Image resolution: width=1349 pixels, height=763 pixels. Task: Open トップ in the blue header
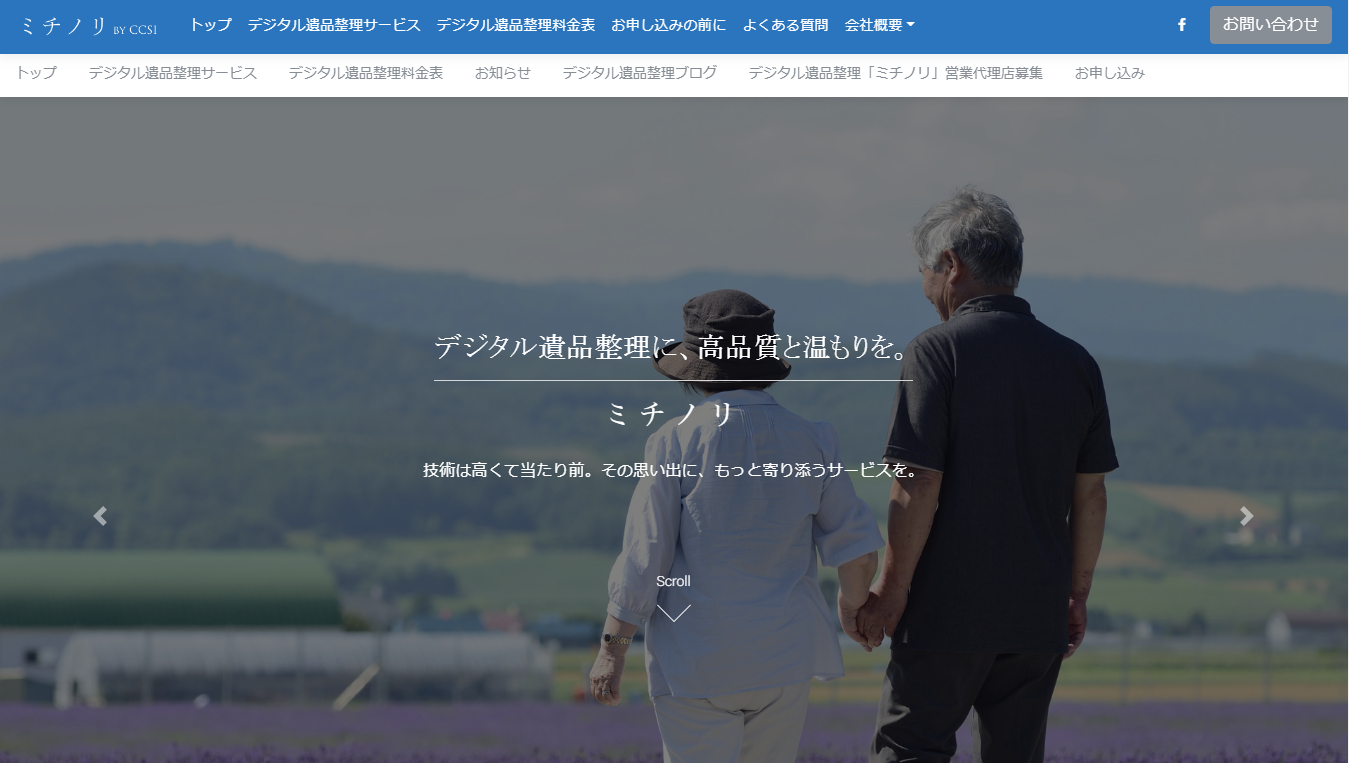pos(210,25)
